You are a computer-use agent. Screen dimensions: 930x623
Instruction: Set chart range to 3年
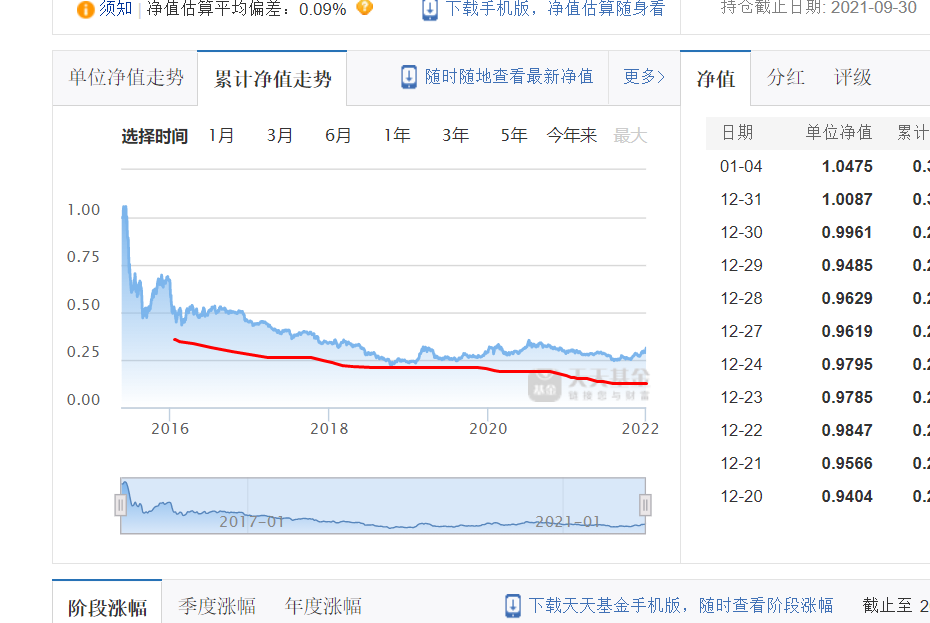click(456, 135)
